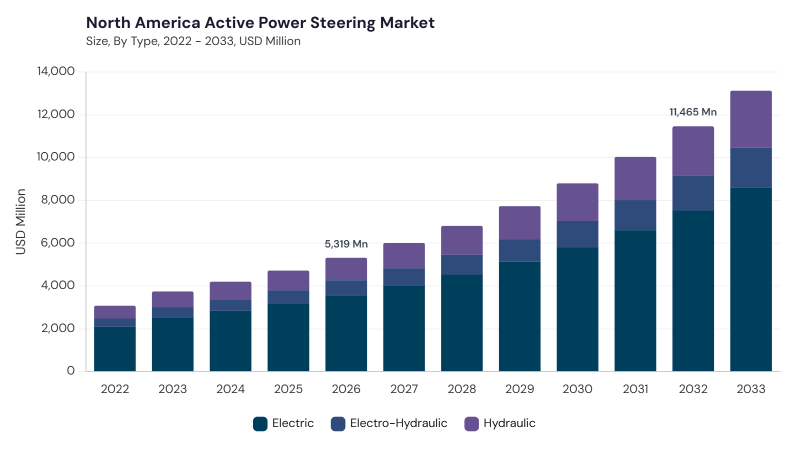Click the 2,000 y-axis tick label

coord(58,328)
